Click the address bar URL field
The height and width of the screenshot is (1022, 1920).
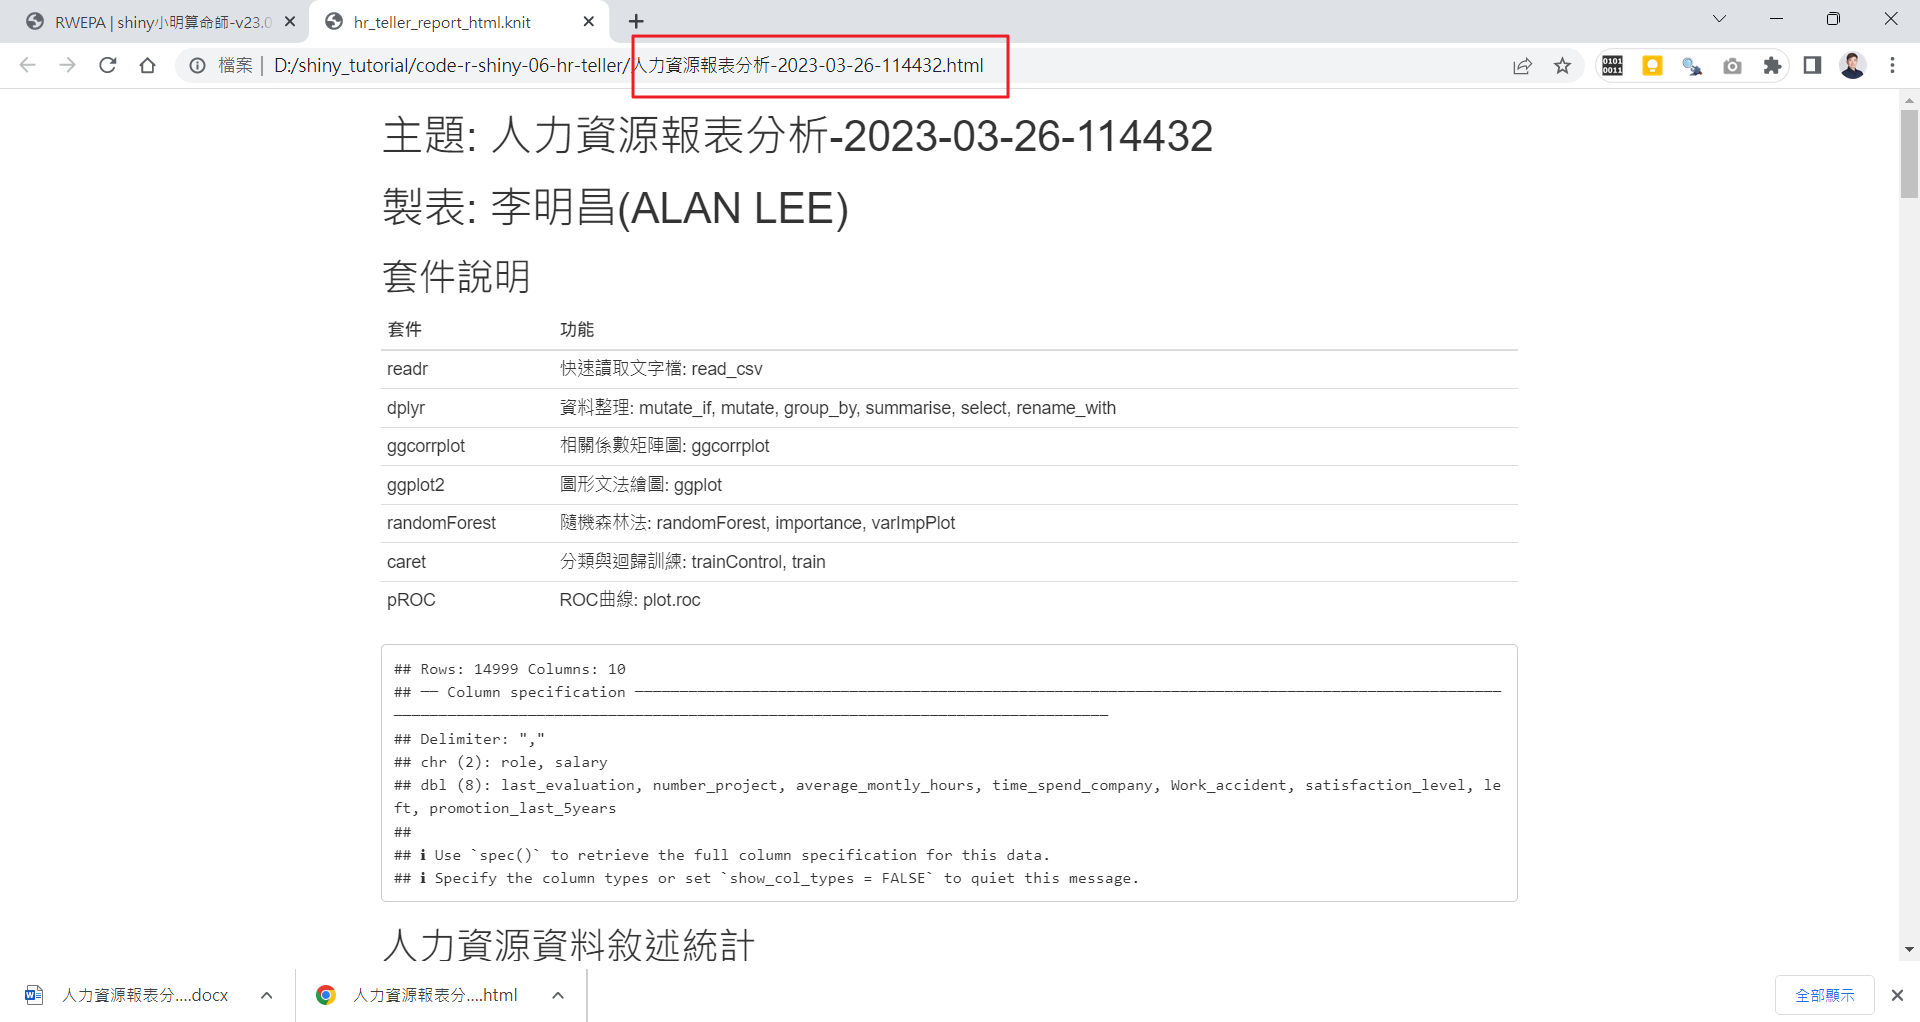point(800,66)
